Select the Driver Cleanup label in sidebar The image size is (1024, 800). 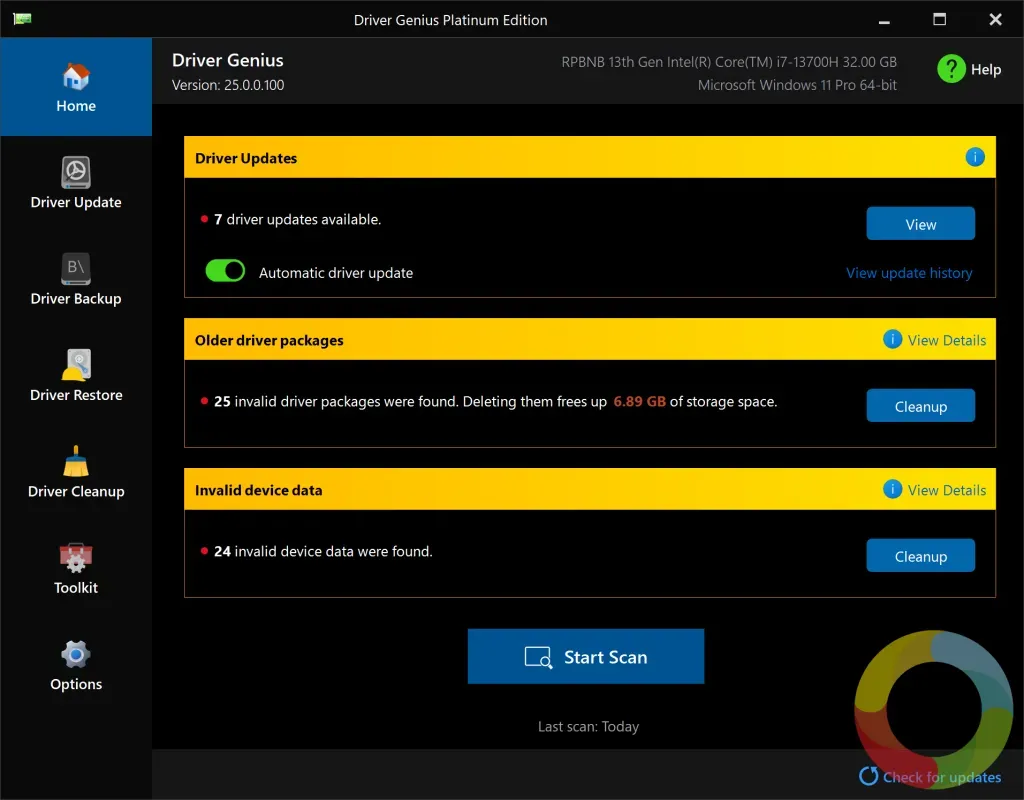point(76,491)
